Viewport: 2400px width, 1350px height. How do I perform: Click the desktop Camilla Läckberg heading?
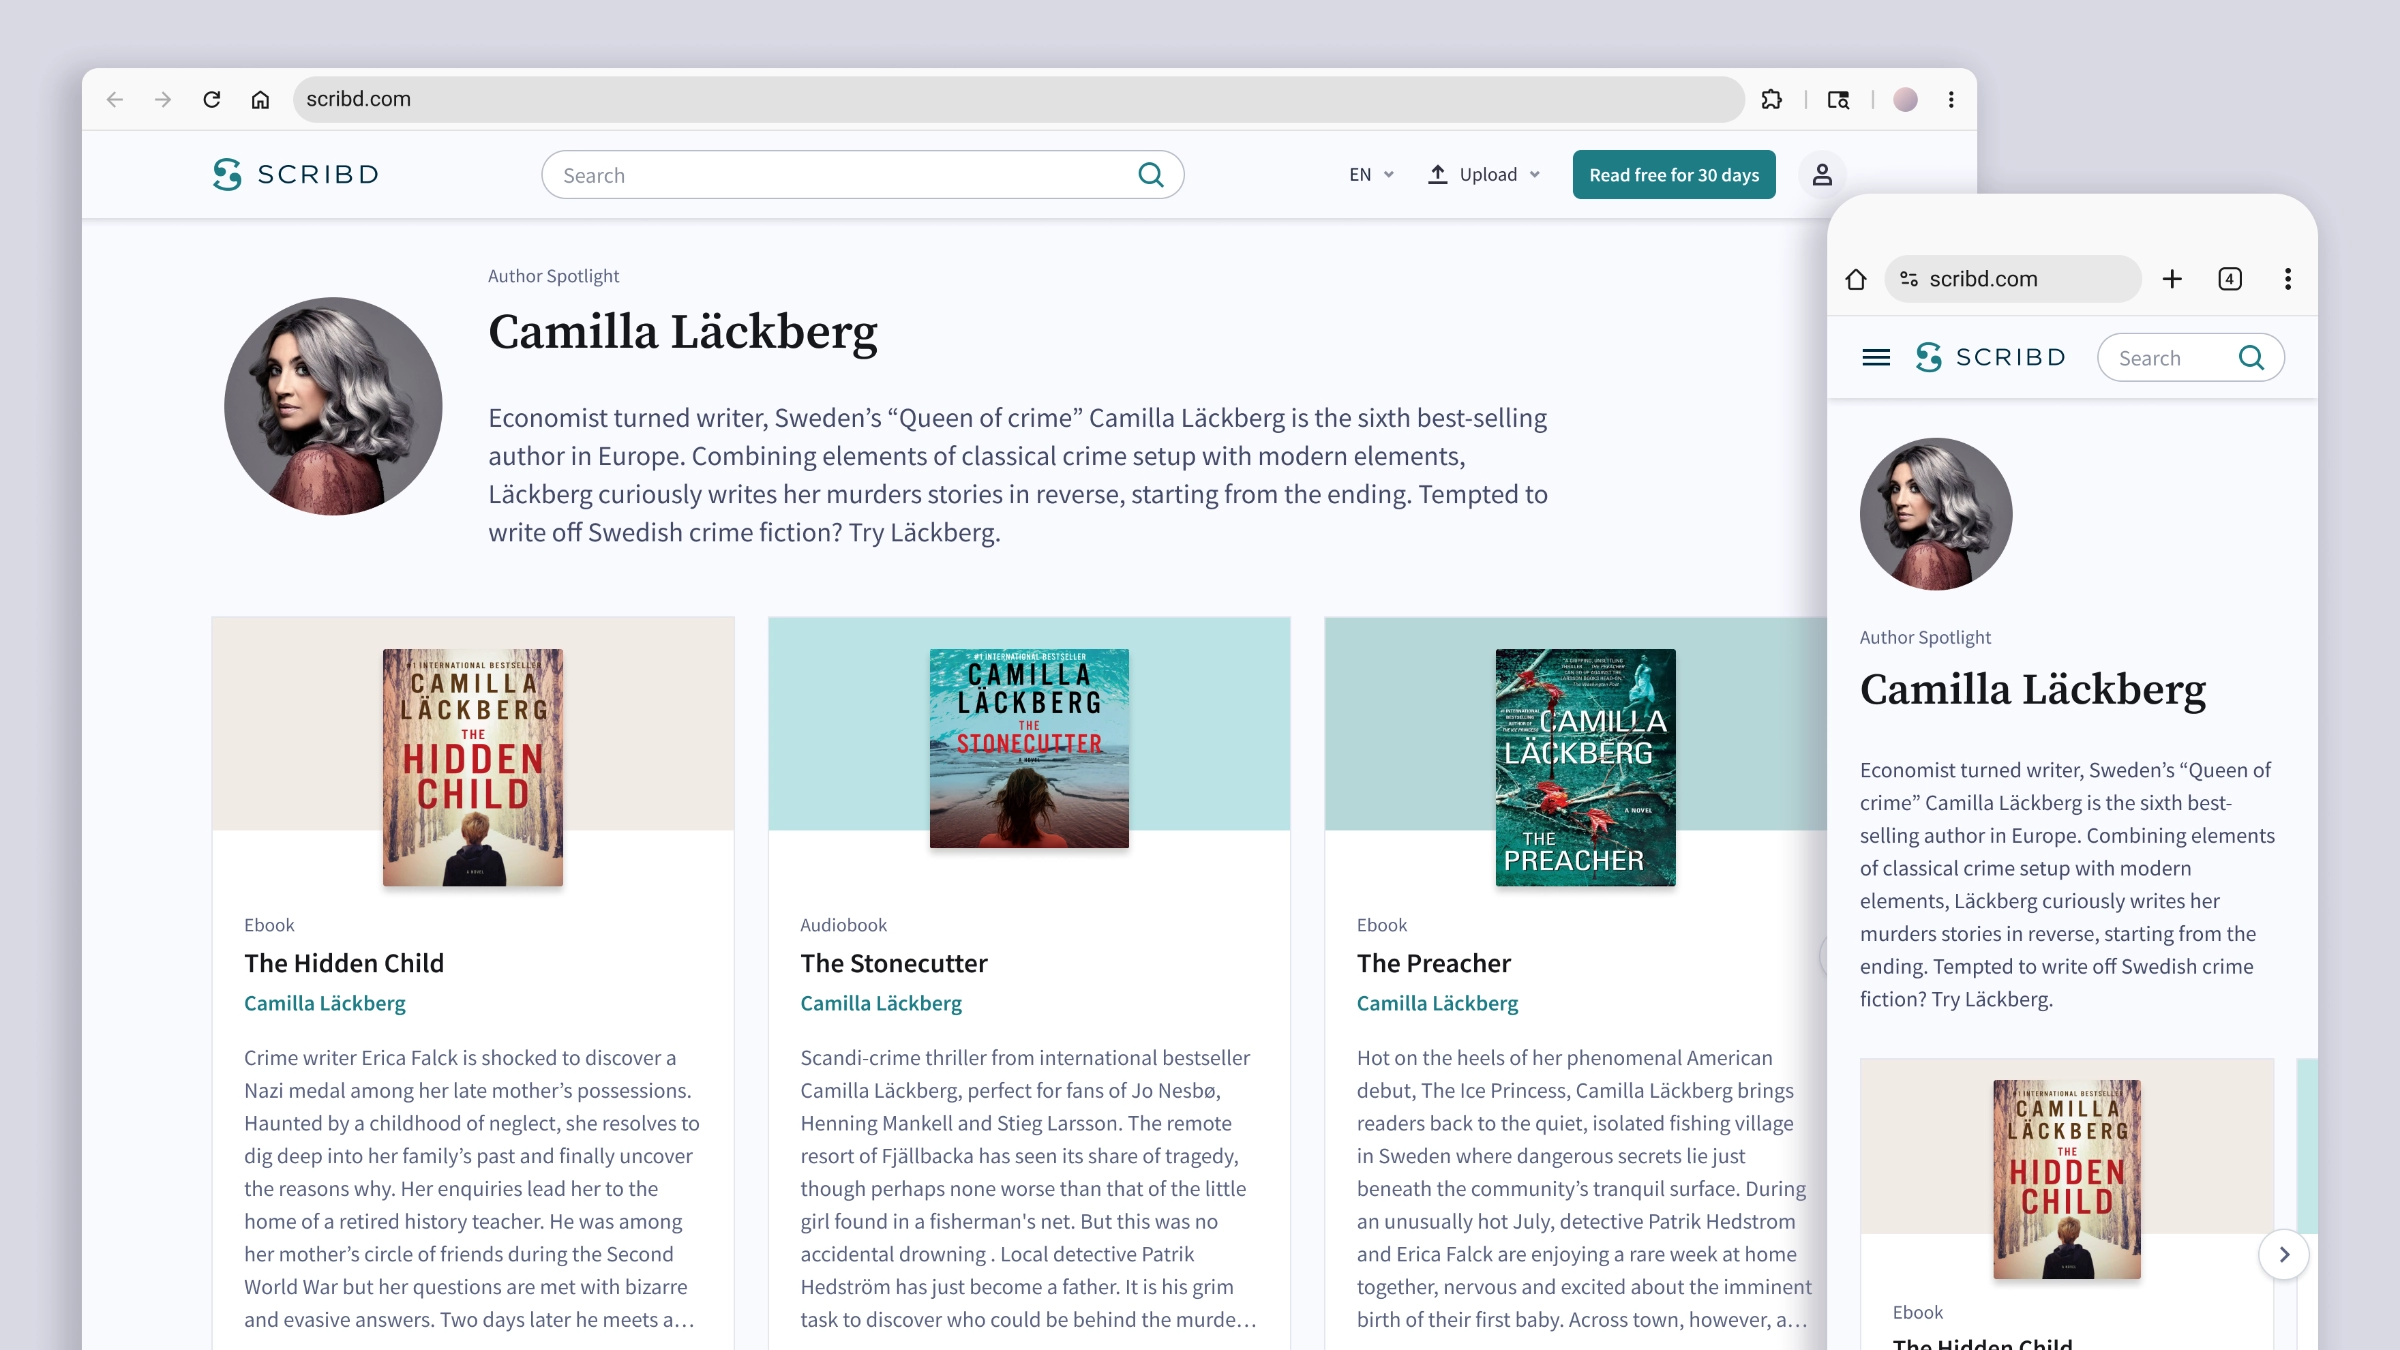683,332
